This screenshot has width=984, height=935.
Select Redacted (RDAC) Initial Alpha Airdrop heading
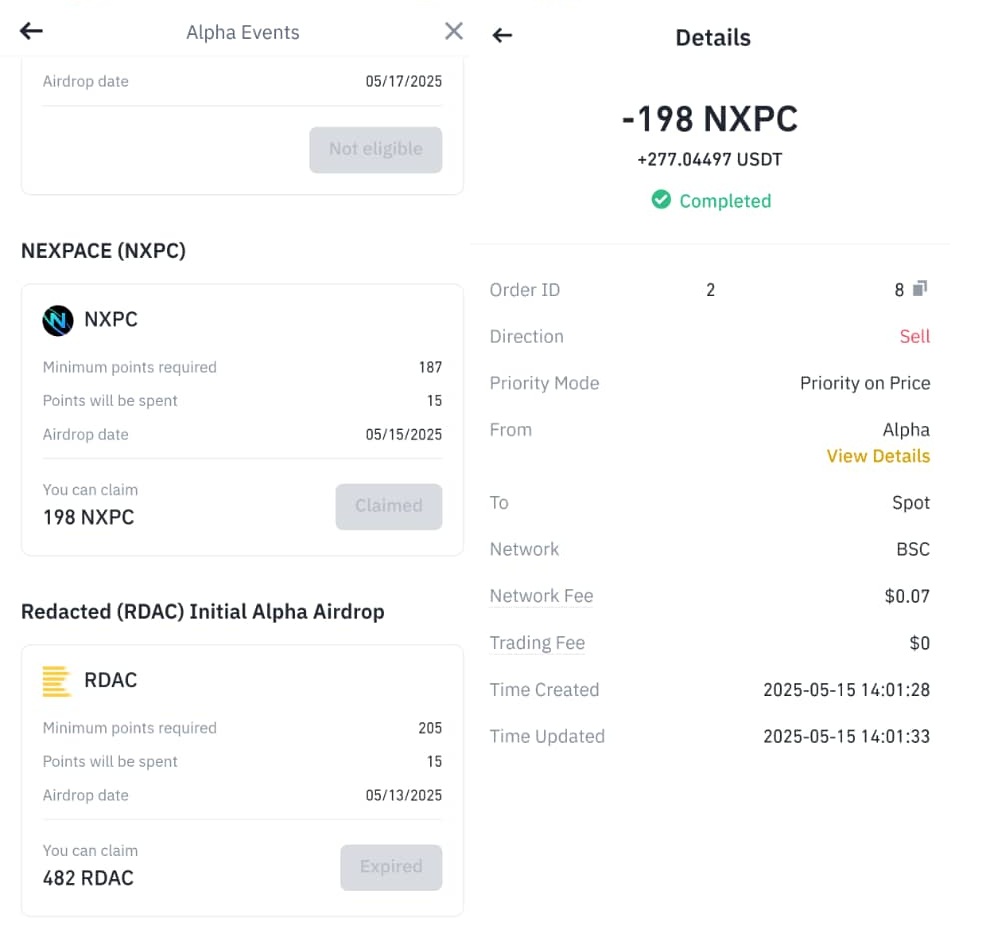203,612
